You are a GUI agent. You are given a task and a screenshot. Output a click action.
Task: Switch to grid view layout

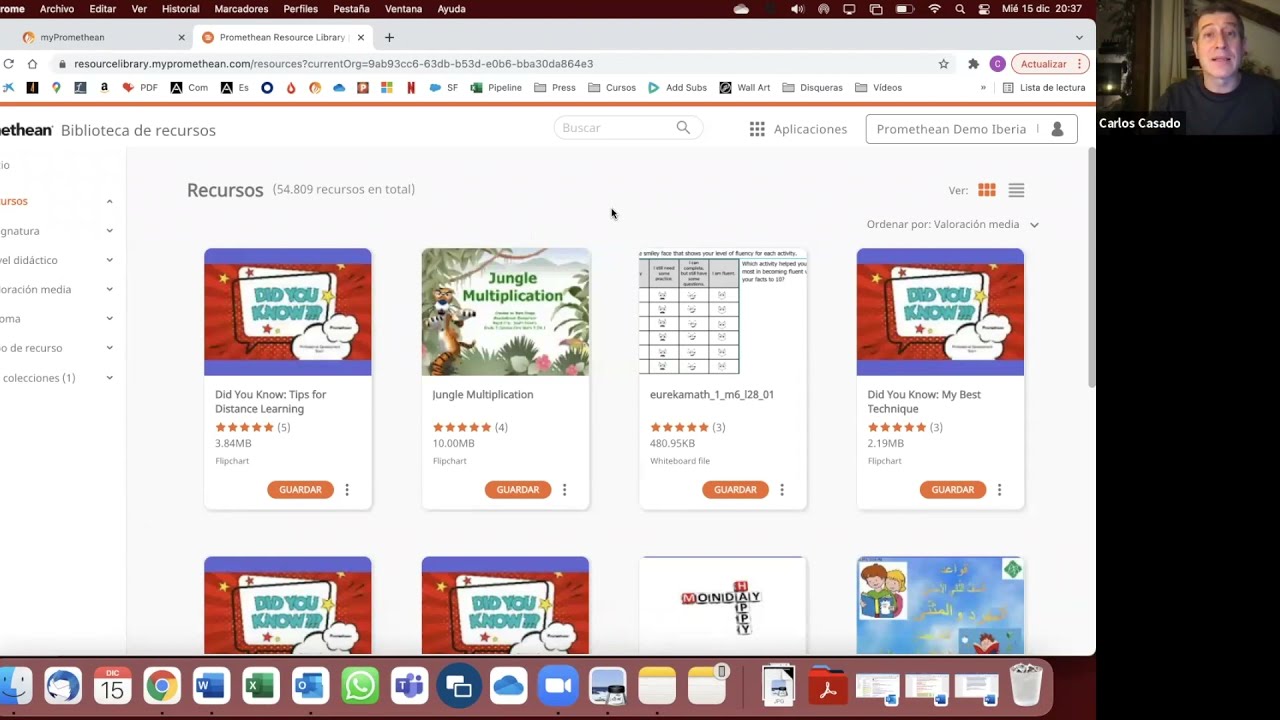[987, 190]
